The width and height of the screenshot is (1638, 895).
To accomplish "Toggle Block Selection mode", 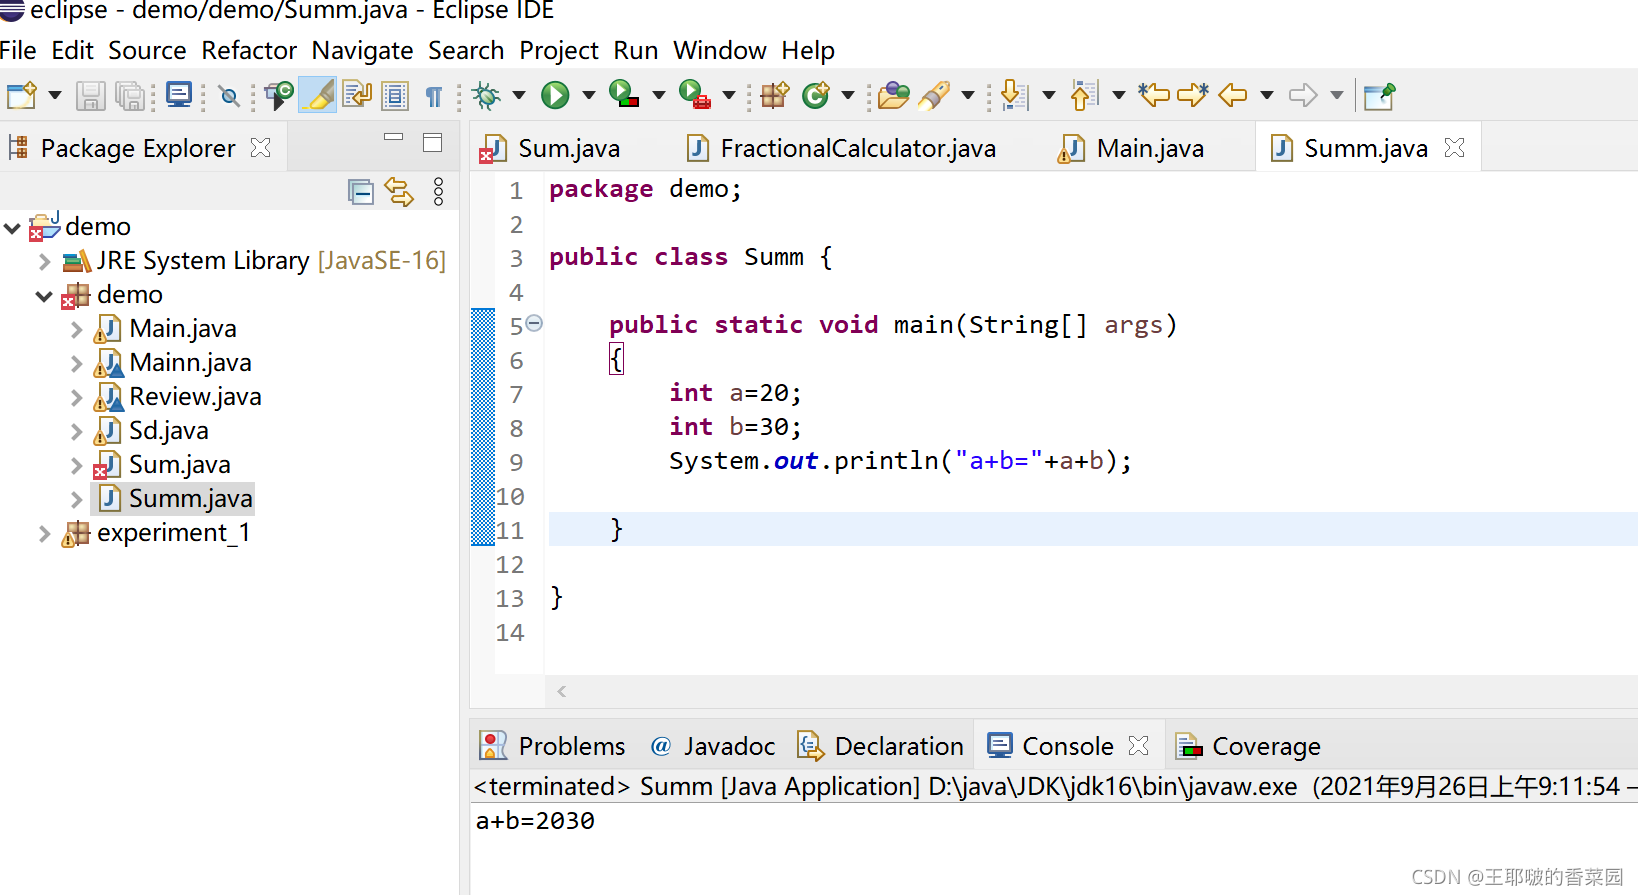I will (x=396, y=95).
